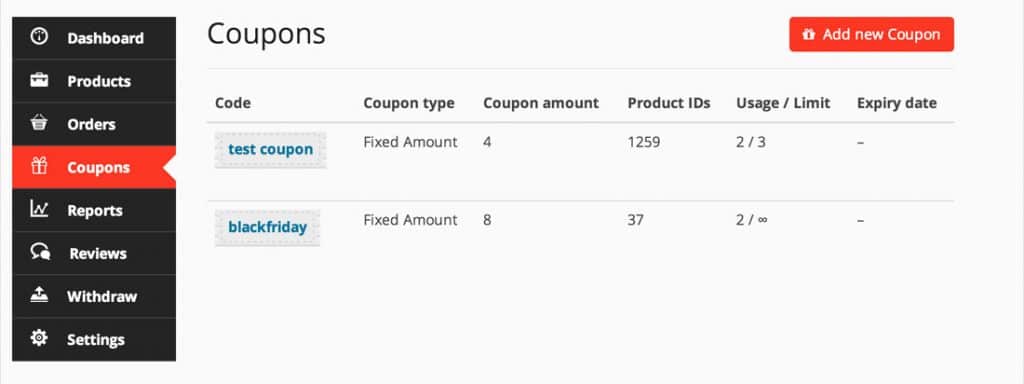The width and height of the screenshot is (1024, 384).
Task: Open the Withdraw menu label
Action: coord(102,297)
